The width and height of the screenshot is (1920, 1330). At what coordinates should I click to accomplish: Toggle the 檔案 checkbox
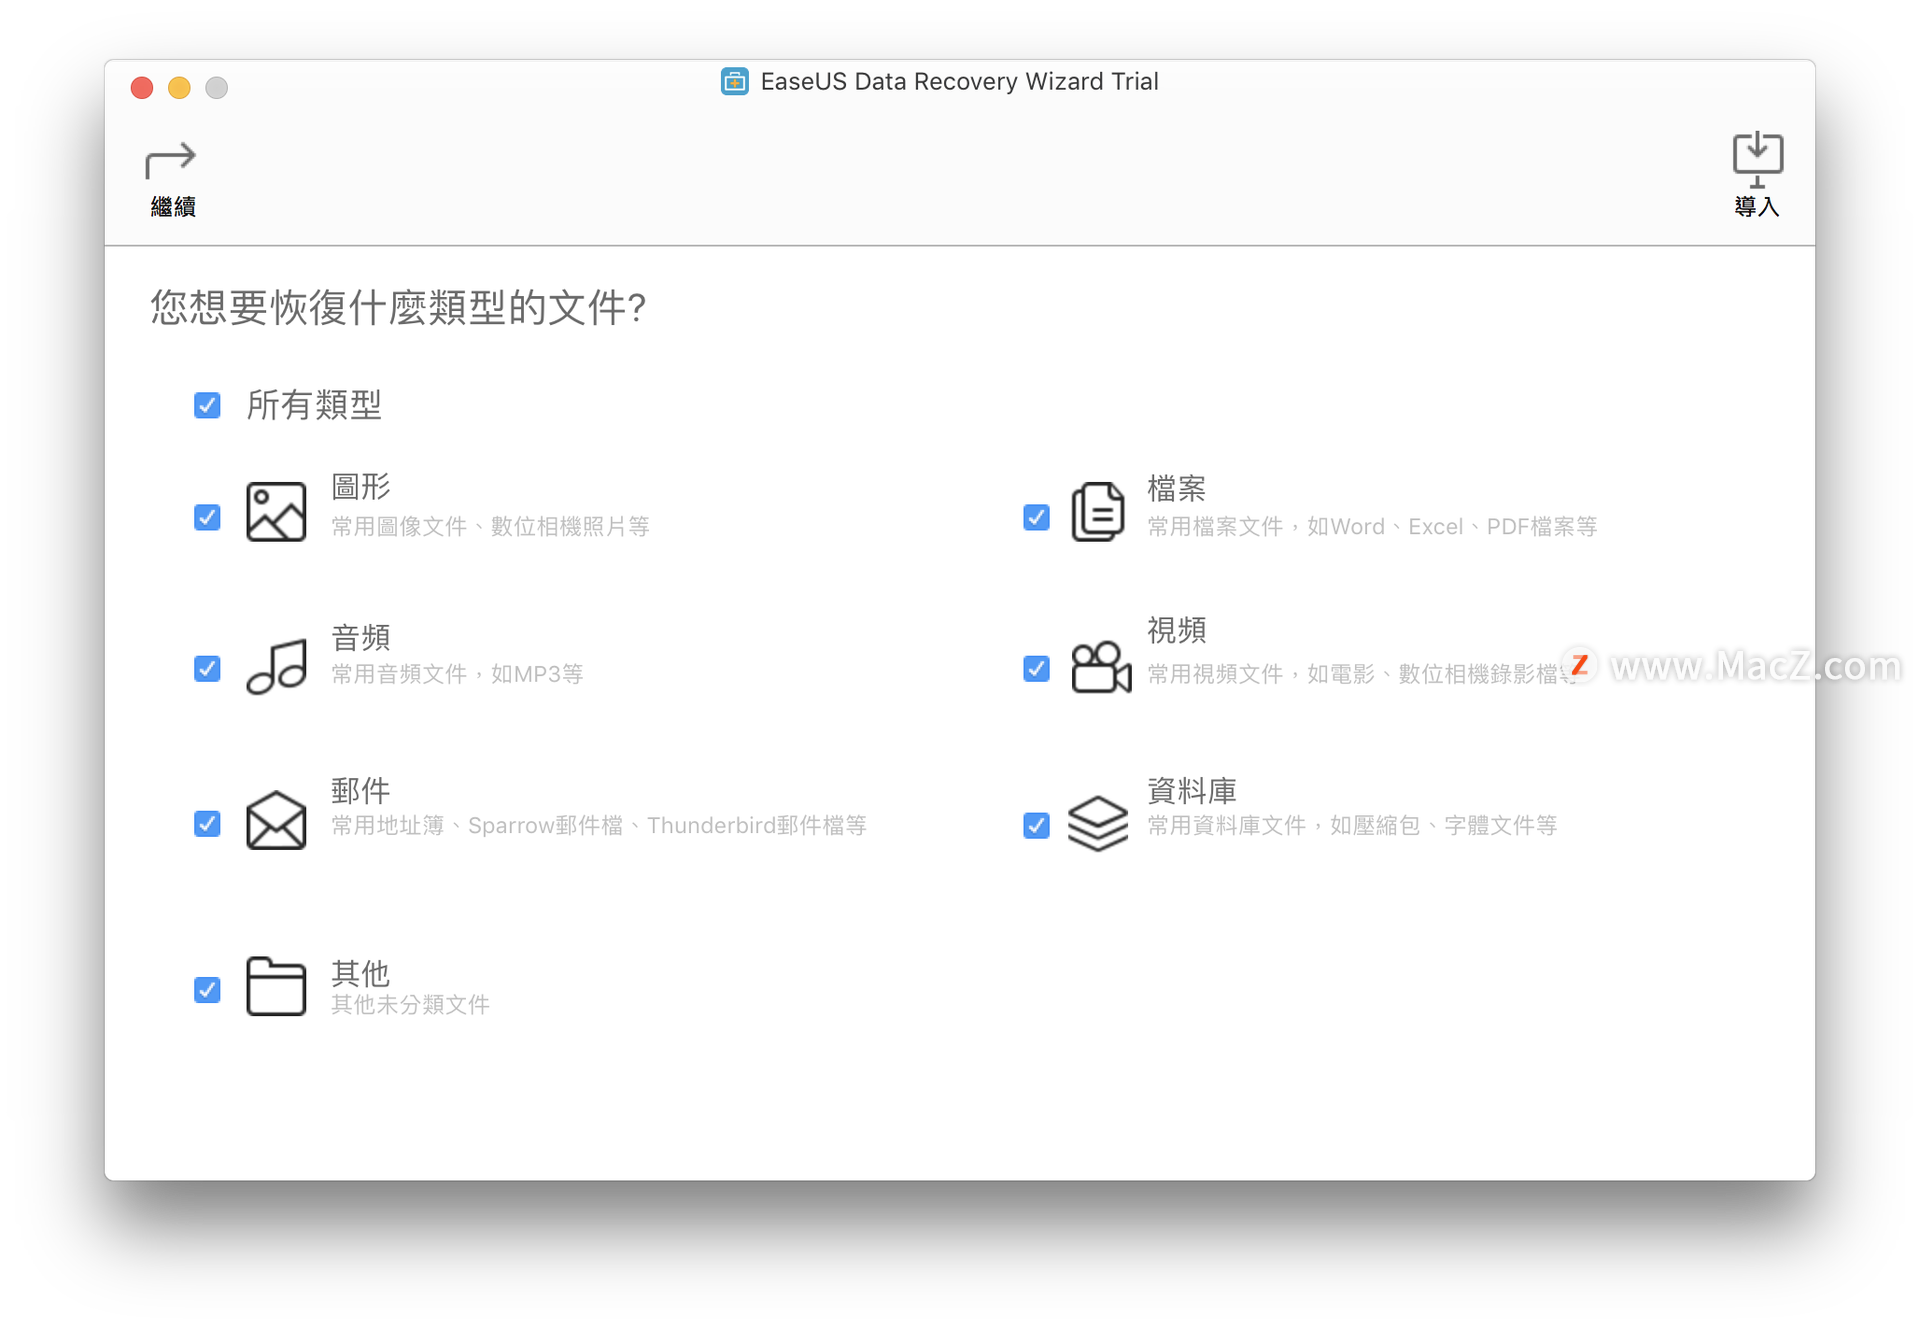pos(1037,517)
